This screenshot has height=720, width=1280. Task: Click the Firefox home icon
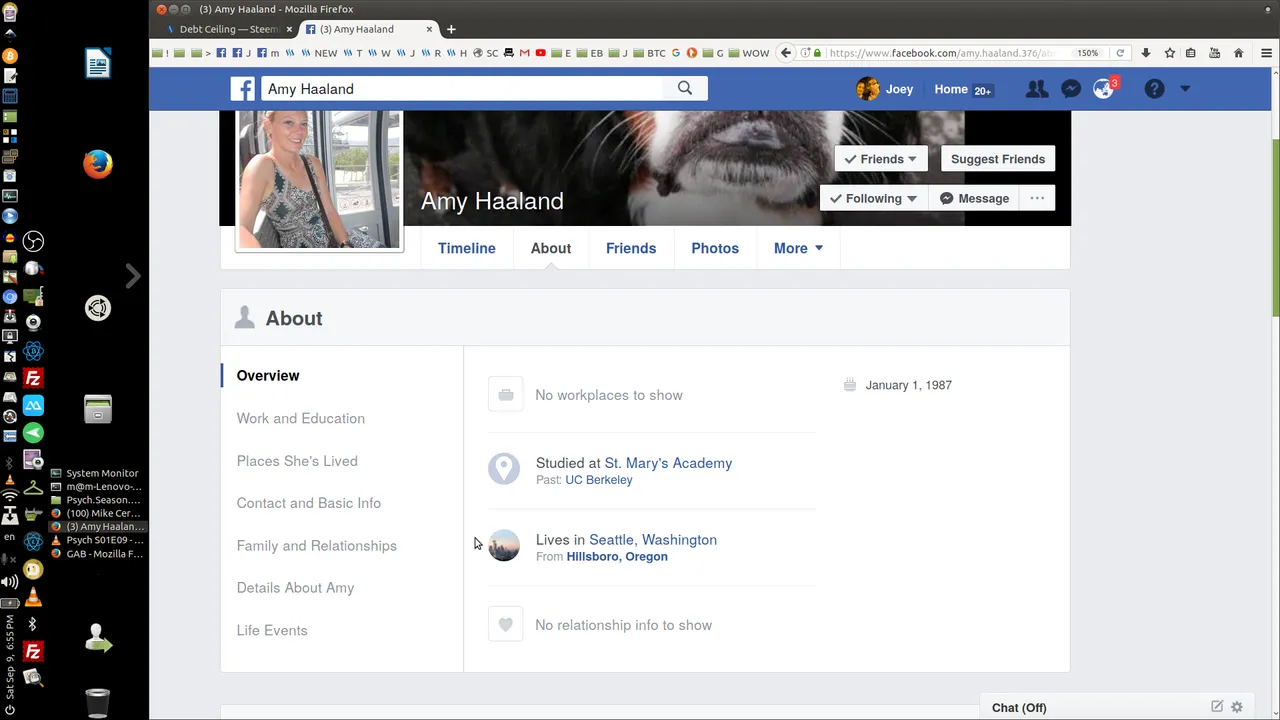[x=1238, y=53]
